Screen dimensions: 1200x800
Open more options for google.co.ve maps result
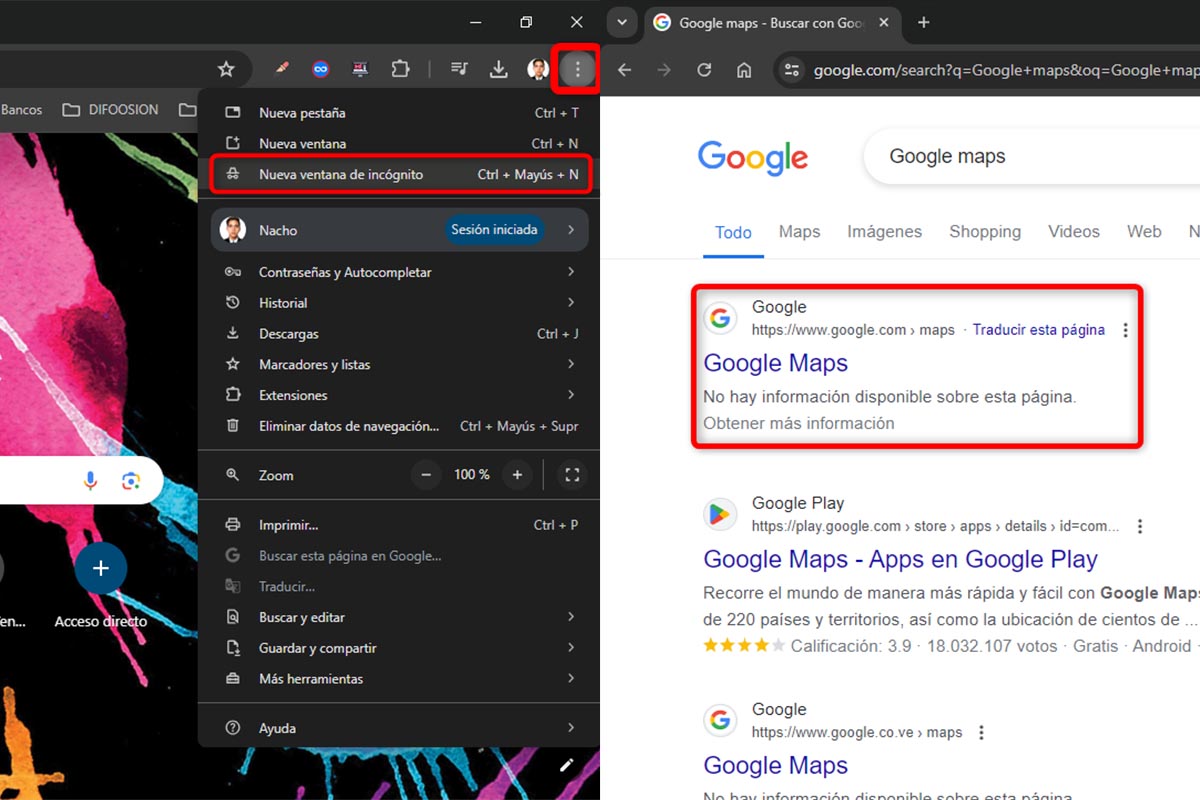pos(981,732)
